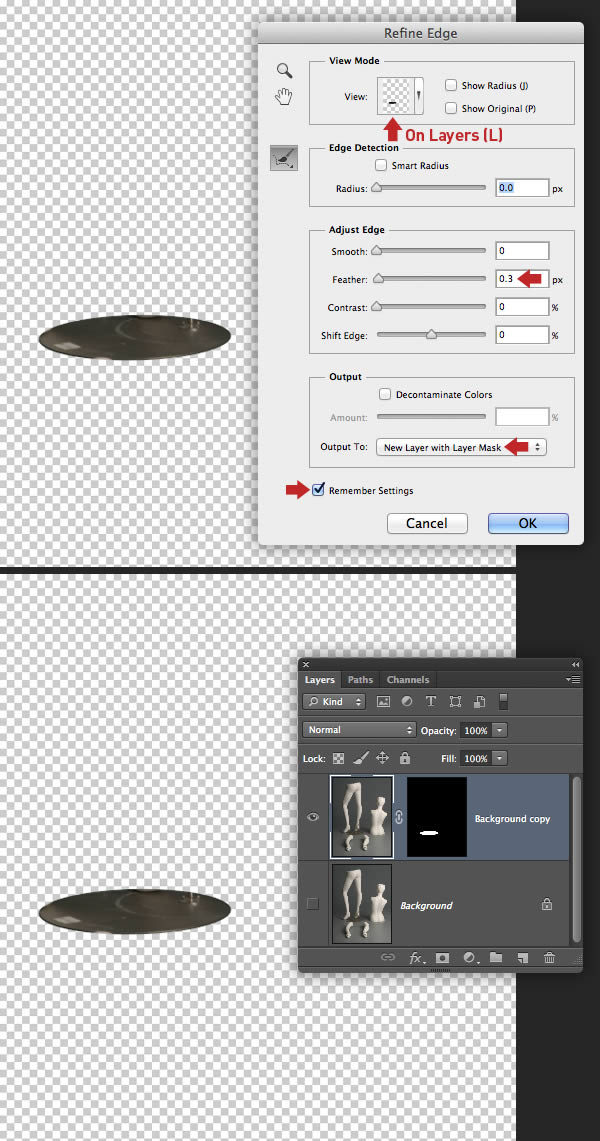Click the Feather slider handle

click(377, 279)
